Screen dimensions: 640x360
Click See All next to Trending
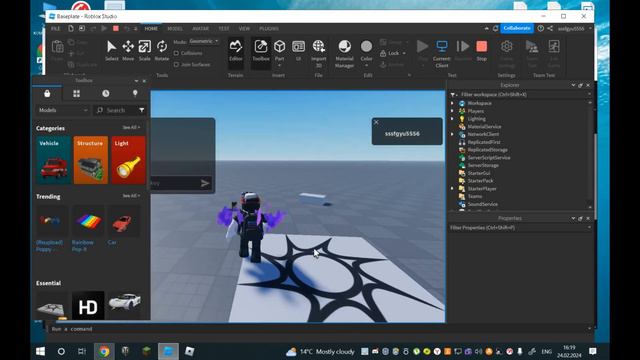coord(131,196)
